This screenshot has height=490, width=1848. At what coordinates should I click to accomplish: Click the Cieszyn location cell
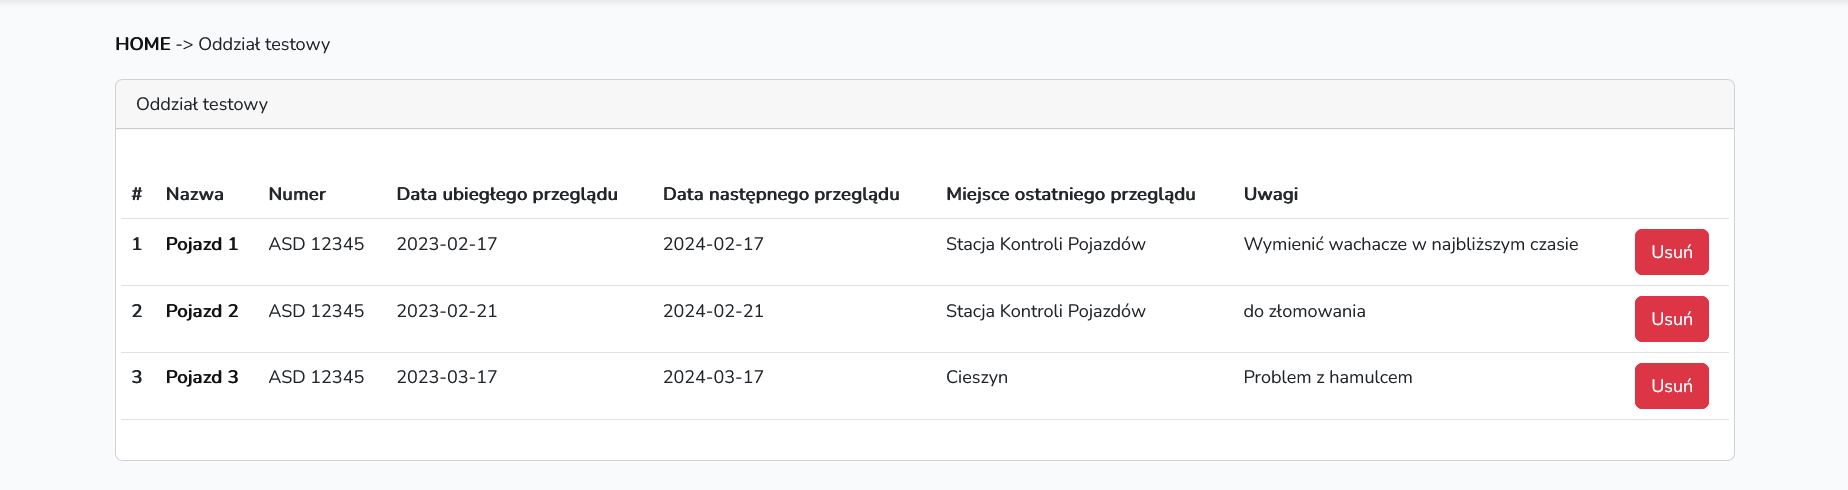(x=976, y=377)
